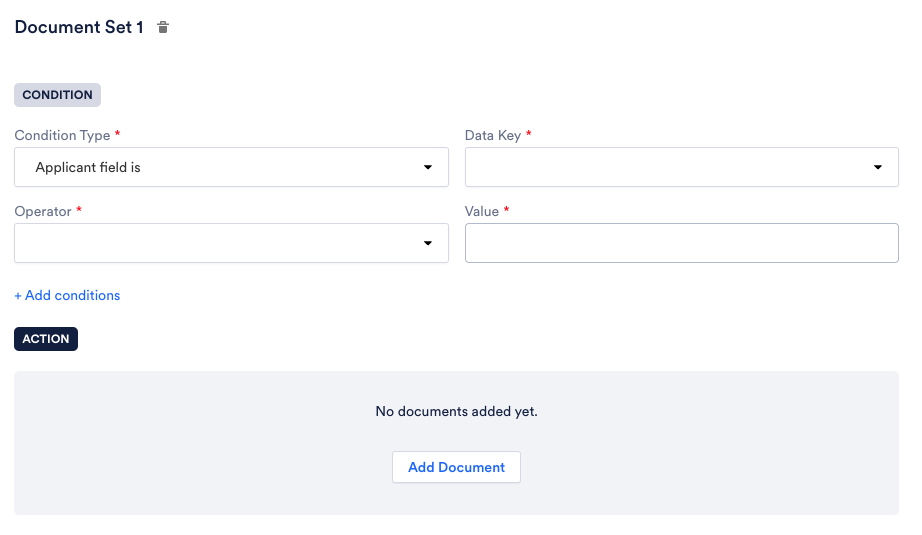This screenshot has height=535, width=922.
Task: Open the Operator dropdown
Action: coord(231,243)
